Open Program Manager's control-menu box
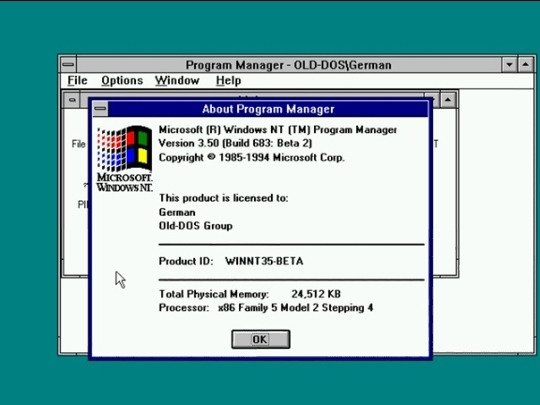Screen dimensions: 540x405 (x=68, y=64)
